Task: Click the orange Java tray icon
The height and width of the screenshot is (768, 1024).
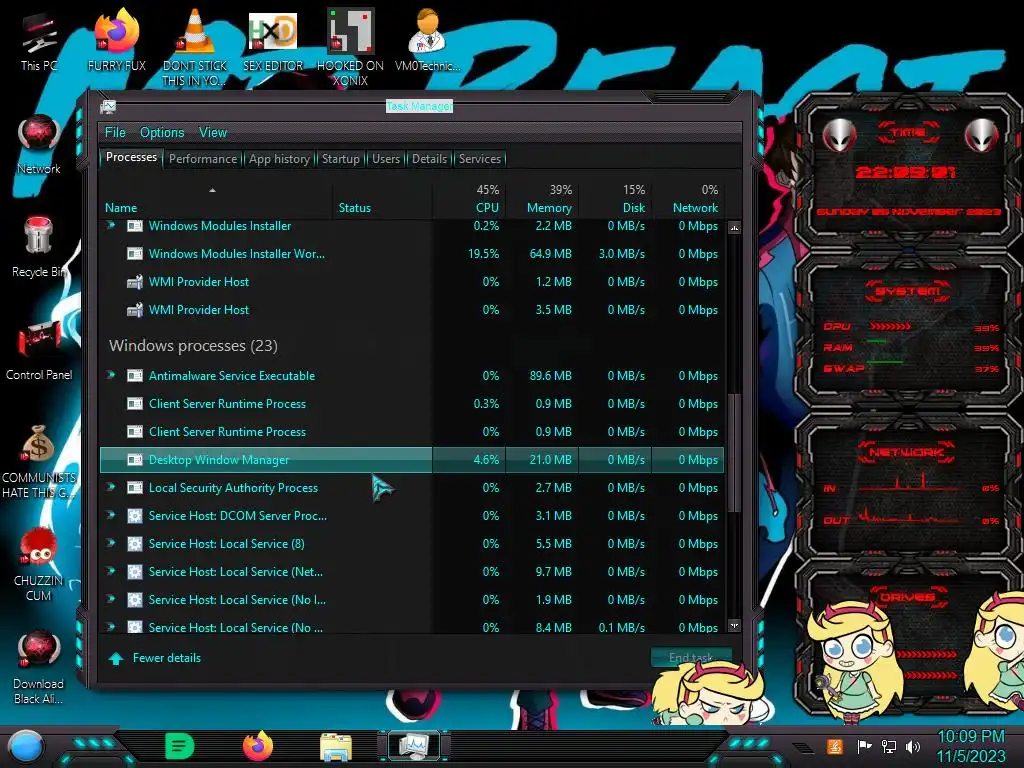Action: pos(834,746)
